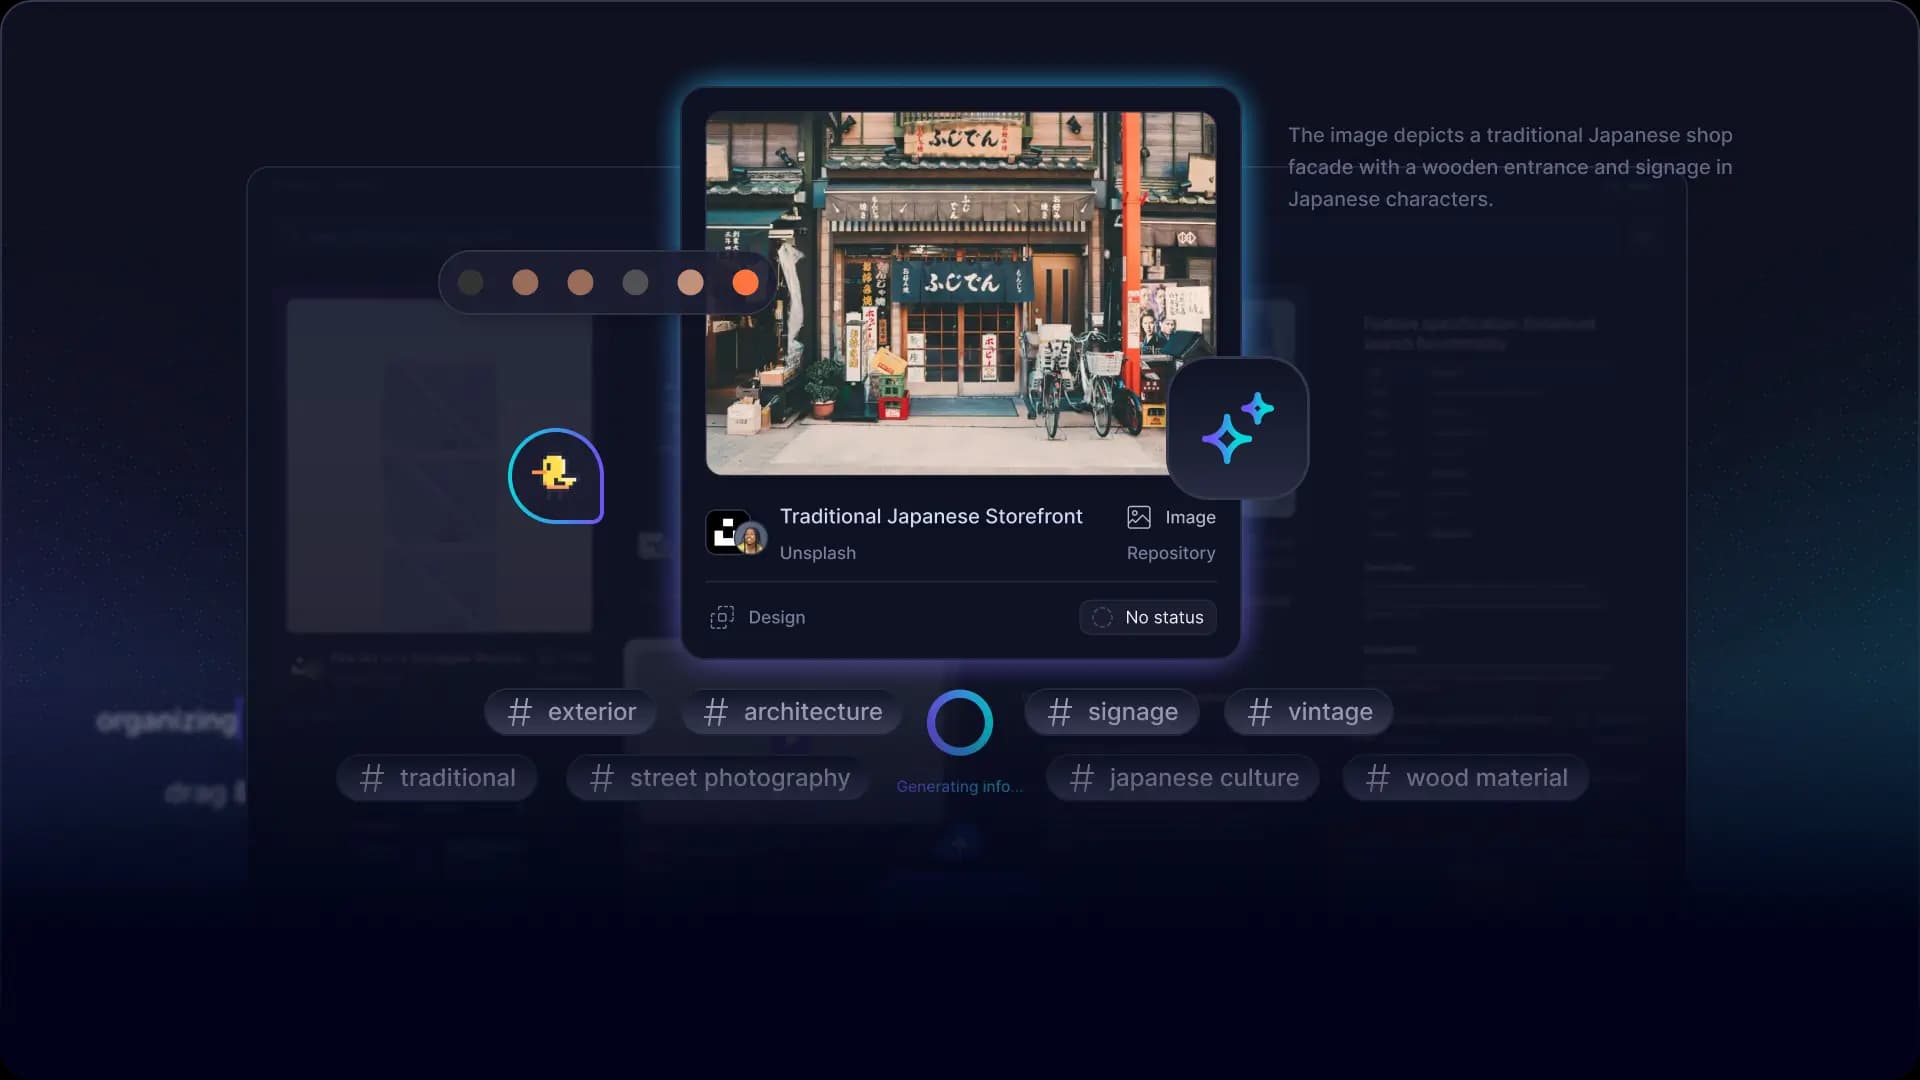Click the hashtag vintage tag icon
The image size is (1920, 1080).
click(1259, 711)
